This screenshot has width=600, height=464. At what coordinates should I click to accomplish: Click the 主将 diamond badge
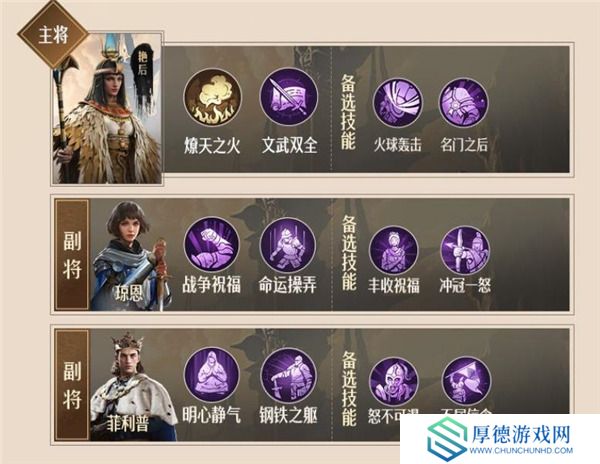[53, 34]
